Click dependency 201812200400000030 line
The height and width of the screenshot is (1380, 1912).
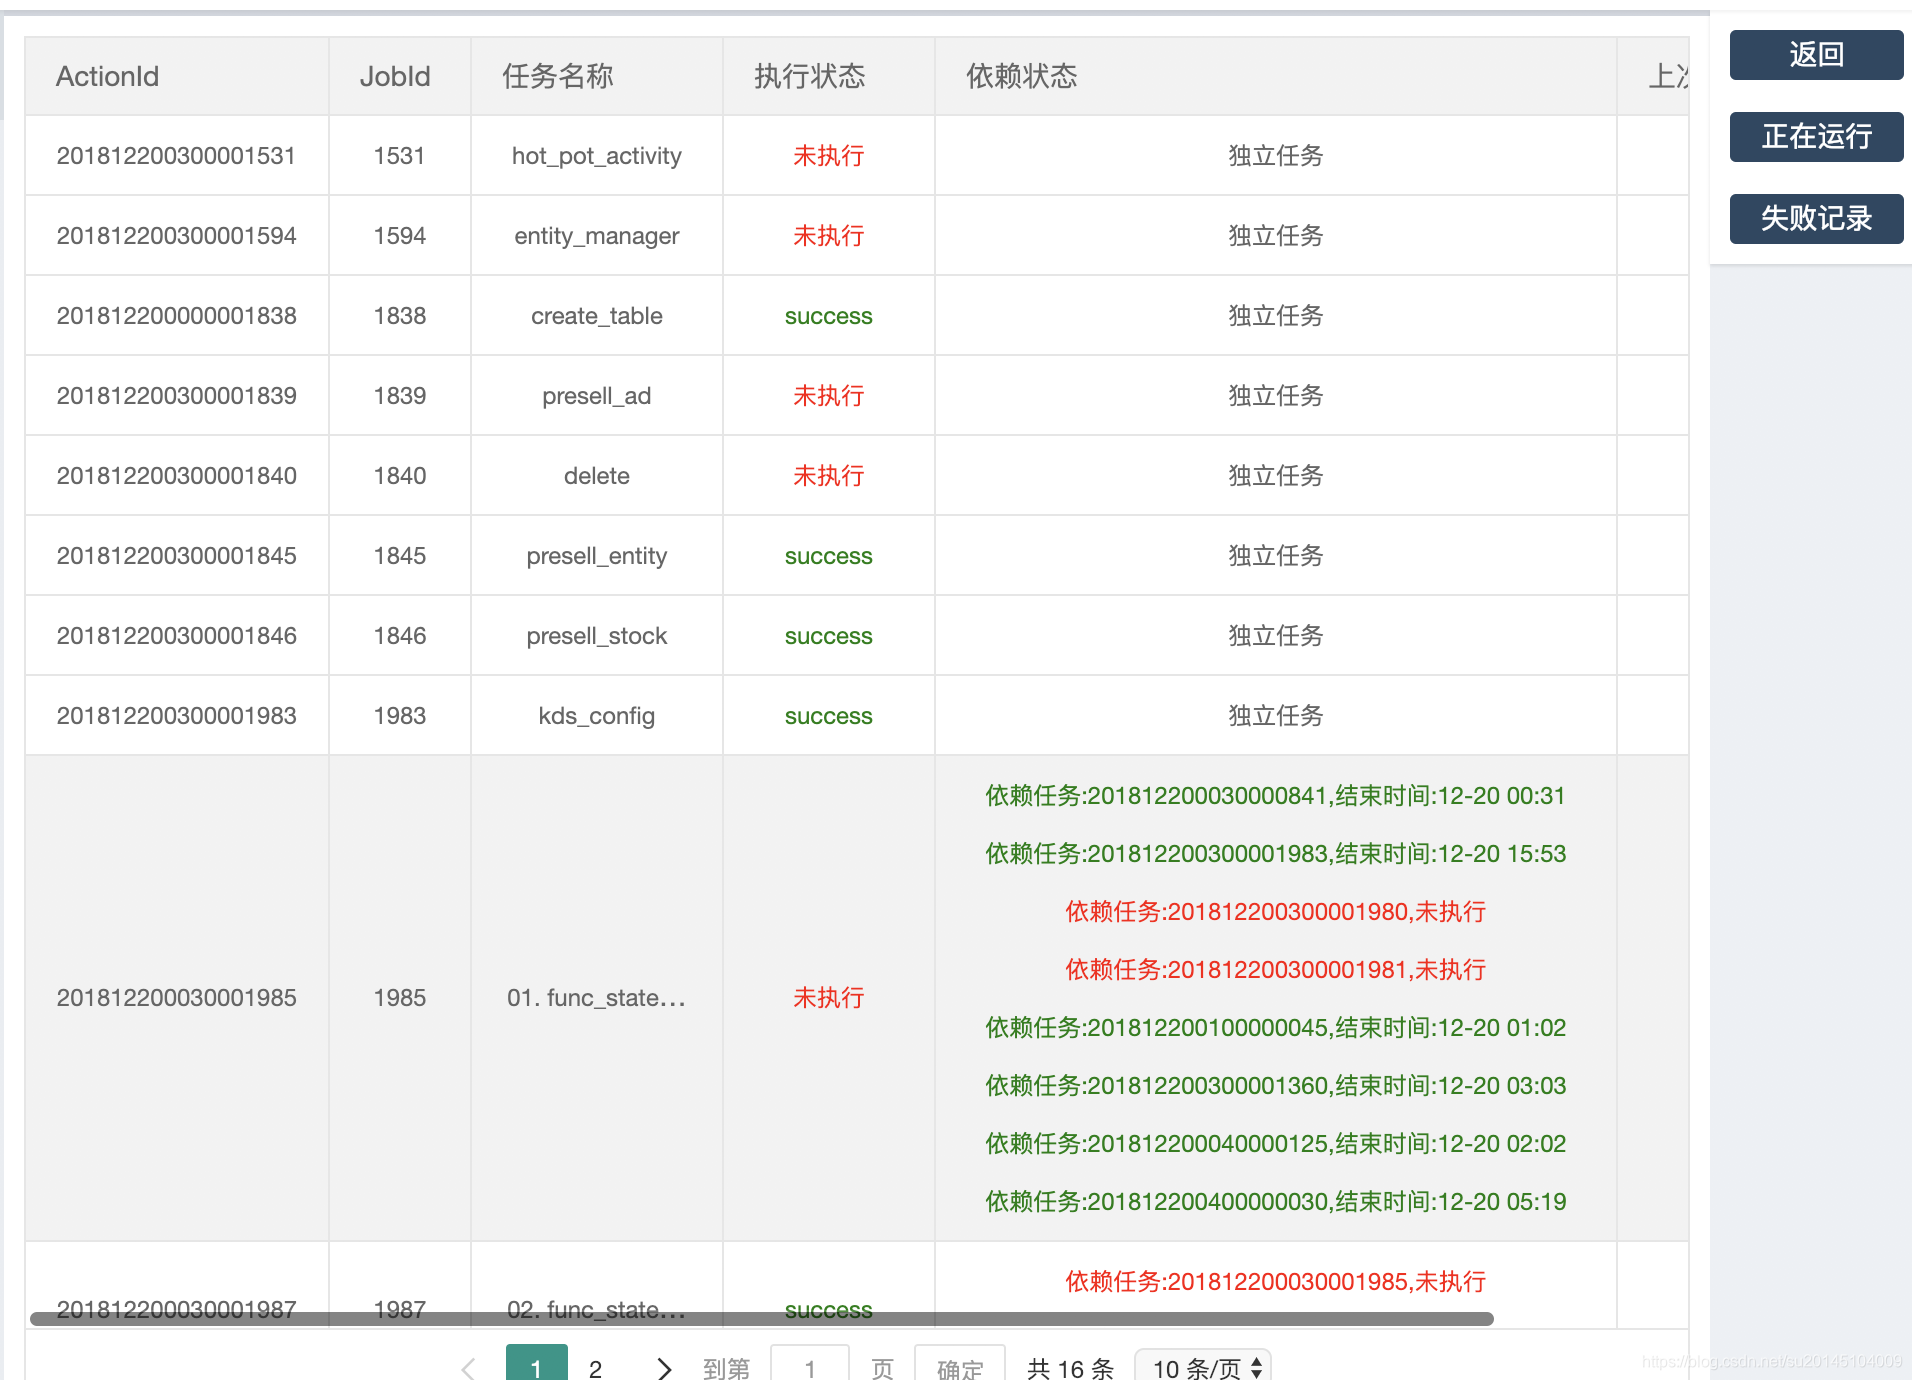pos(1276,1202)
